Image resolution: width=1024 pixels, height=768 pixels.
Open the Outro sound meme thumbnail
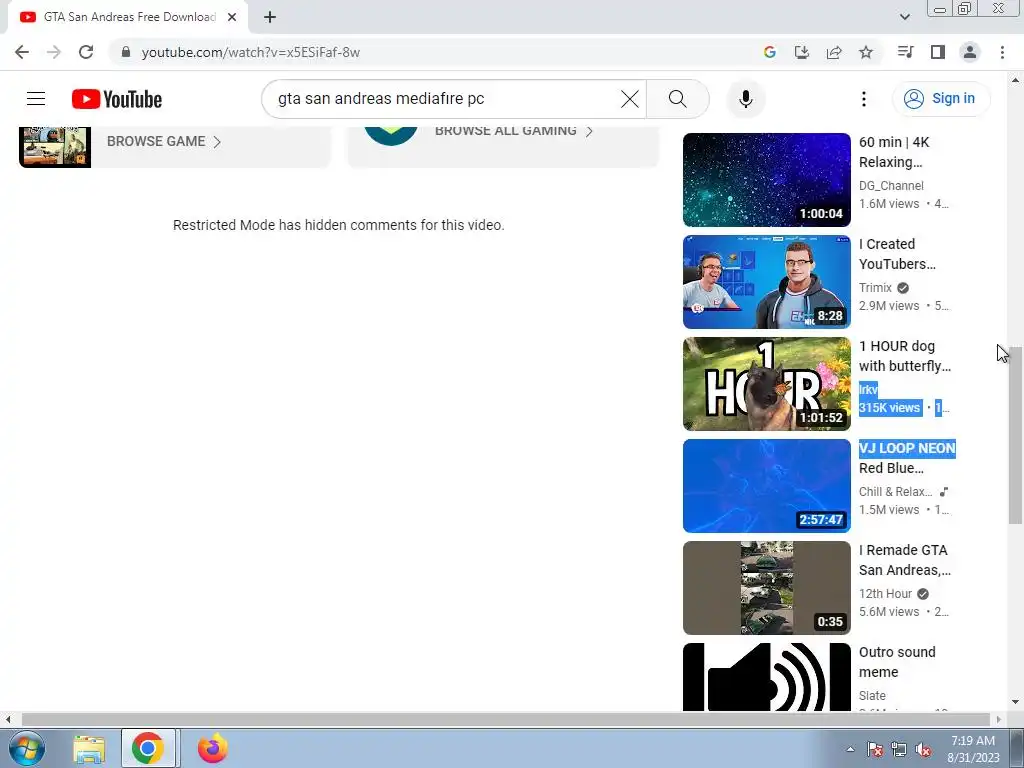[x=767, y=677]
